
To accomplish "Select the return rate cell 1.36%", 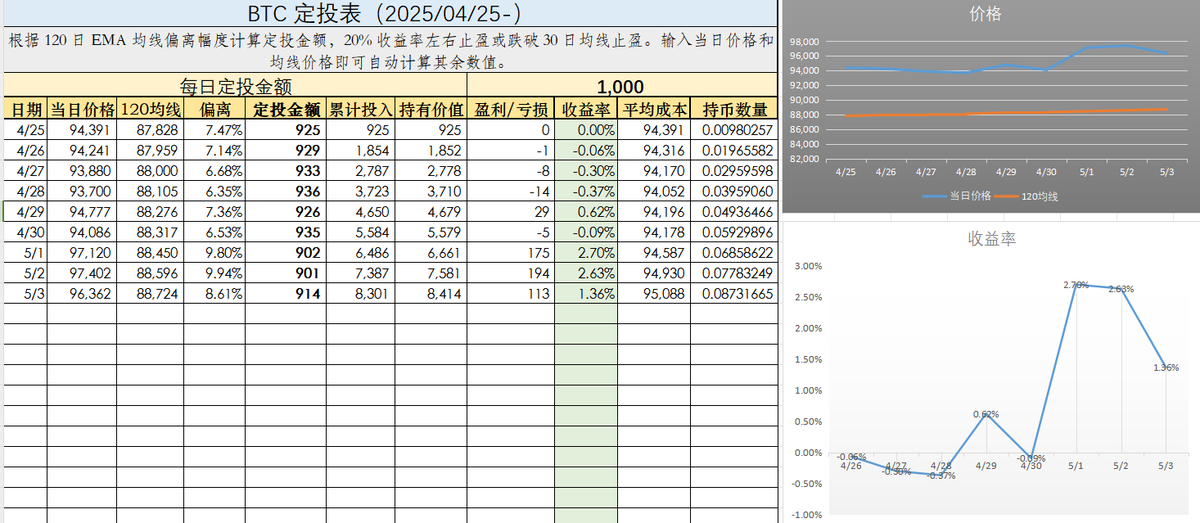I will point(586,294).
